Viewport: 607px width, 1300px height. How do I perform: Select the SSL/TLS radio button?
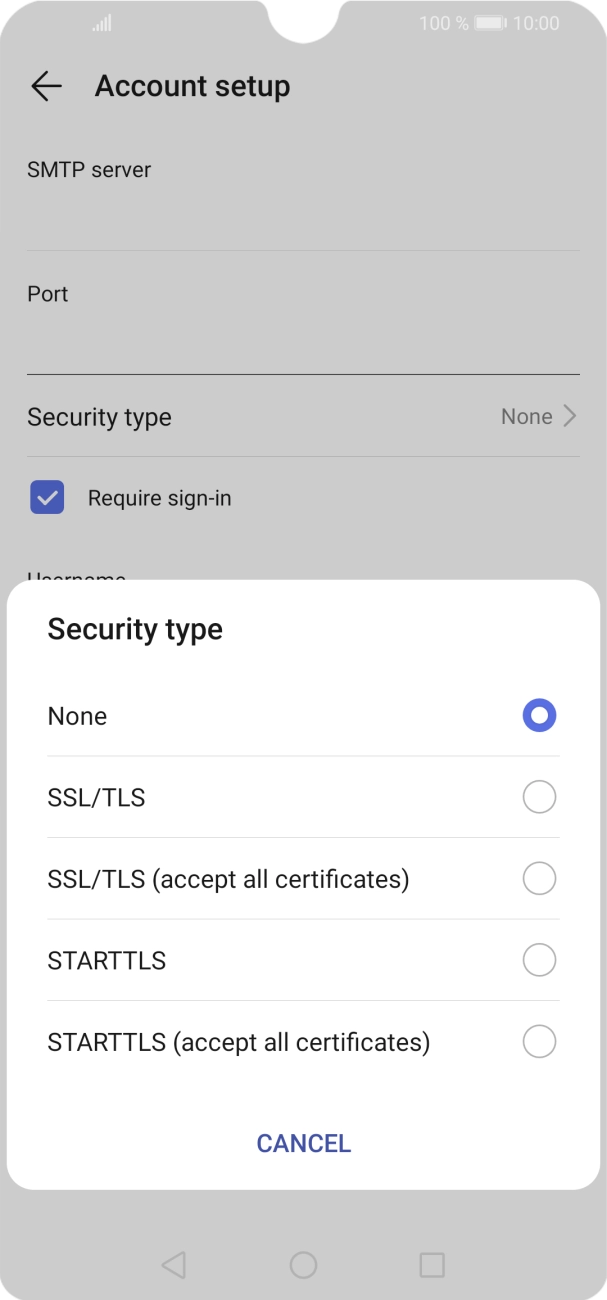tap(539, 797)
